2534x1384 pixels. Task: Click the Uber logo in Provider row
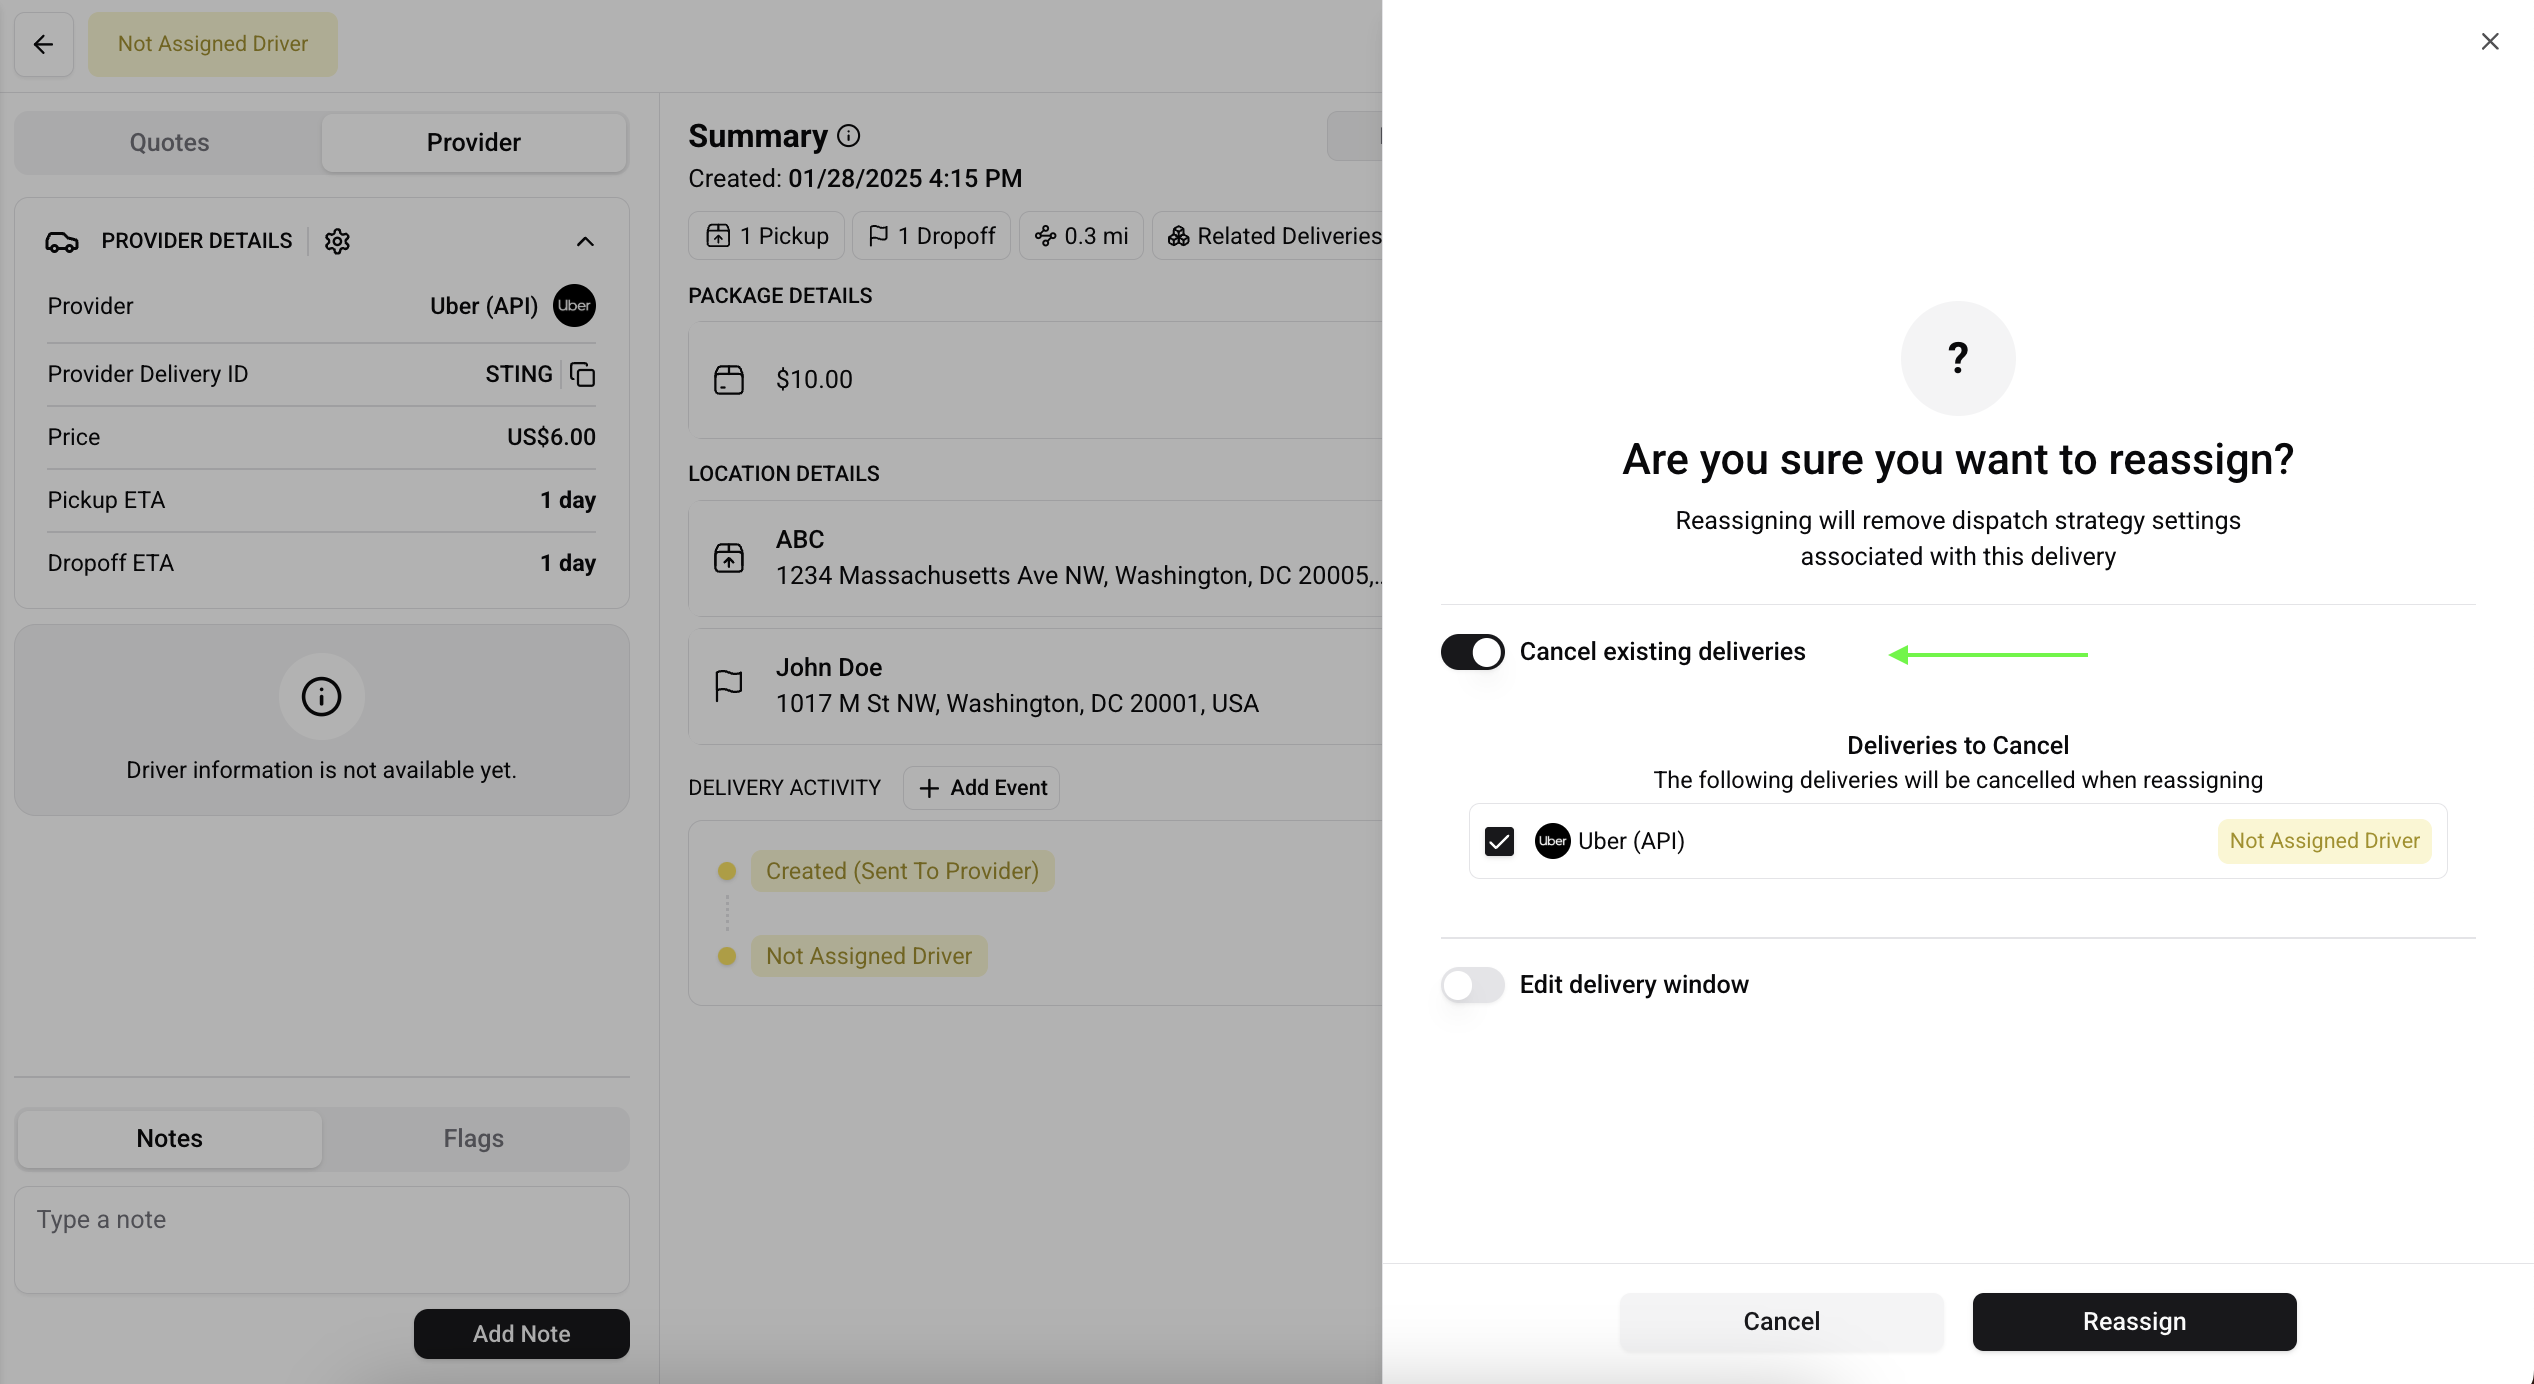pyautogui.click(x=574, y=306)
